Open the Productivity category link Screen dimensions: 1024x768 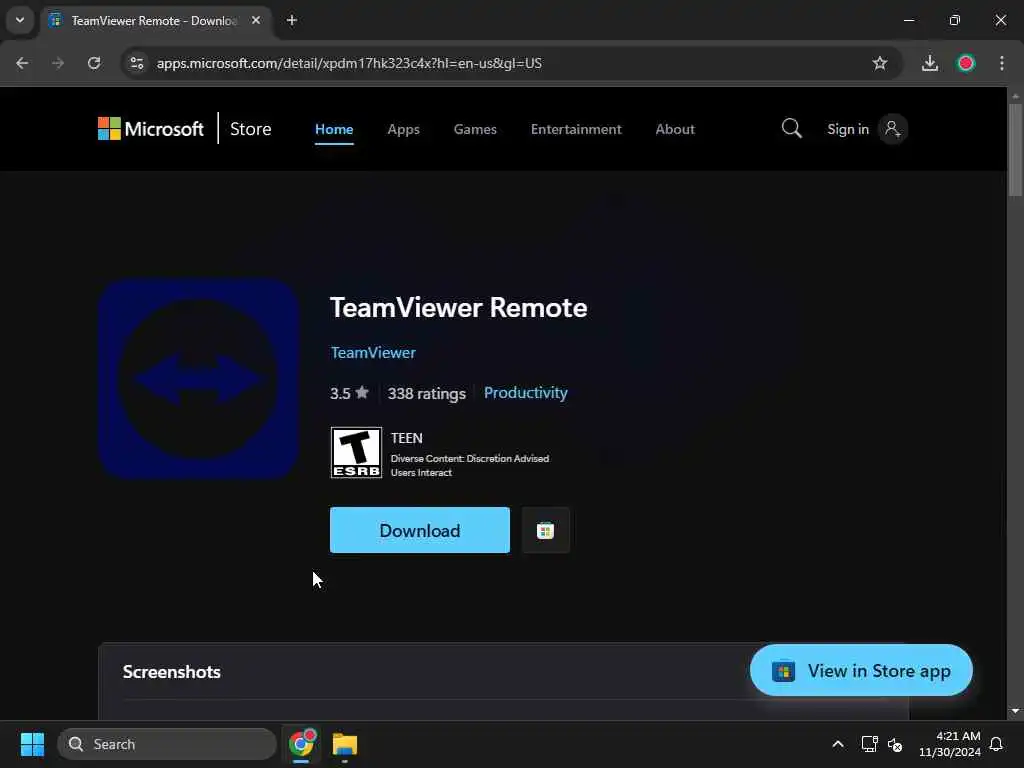tap(525, 392)
